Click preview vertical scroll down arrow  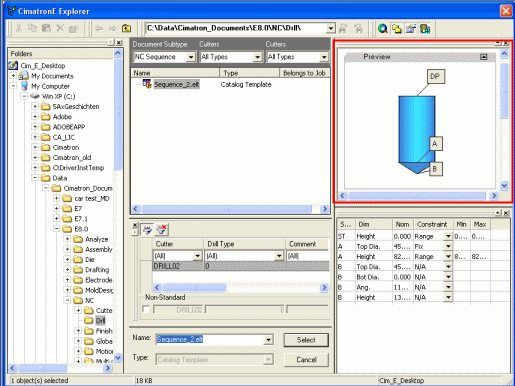coord(504,185)
